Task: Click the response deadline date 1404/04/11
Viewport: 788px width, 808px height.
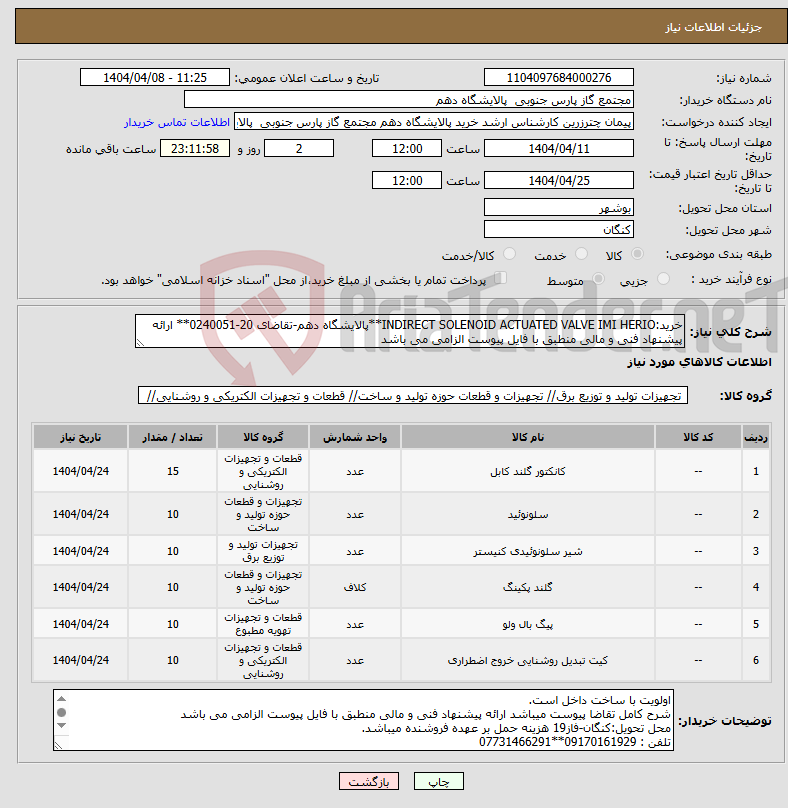Action: click(559, 149)
